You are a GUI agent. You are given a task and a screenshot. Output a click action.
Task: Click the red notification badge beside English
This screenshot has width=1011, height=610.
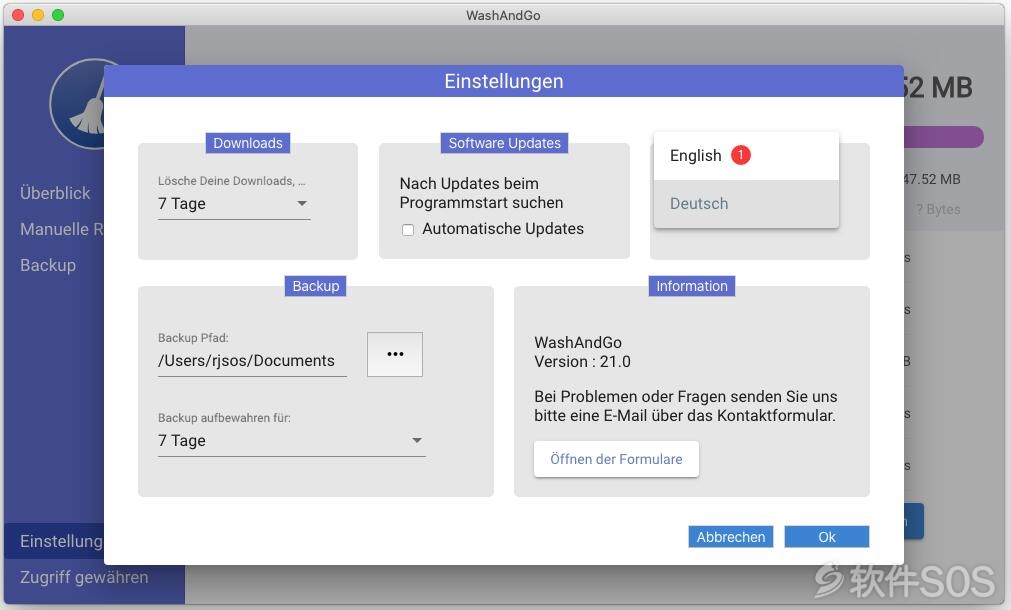(741, 155)
